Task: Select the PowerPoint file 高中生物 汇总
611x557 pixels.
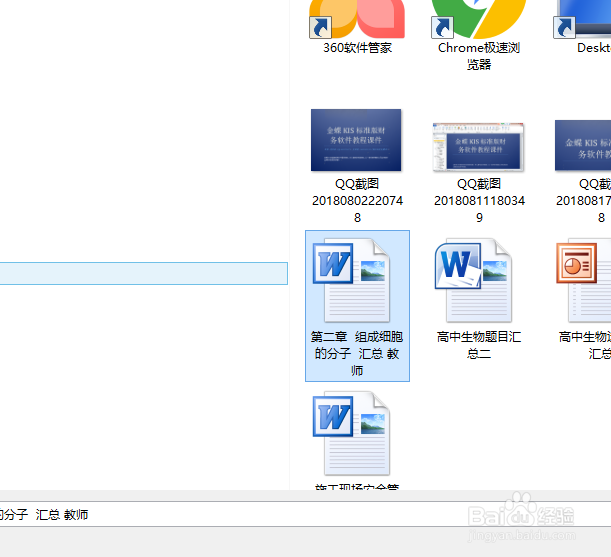Action: tap(584, 281)
